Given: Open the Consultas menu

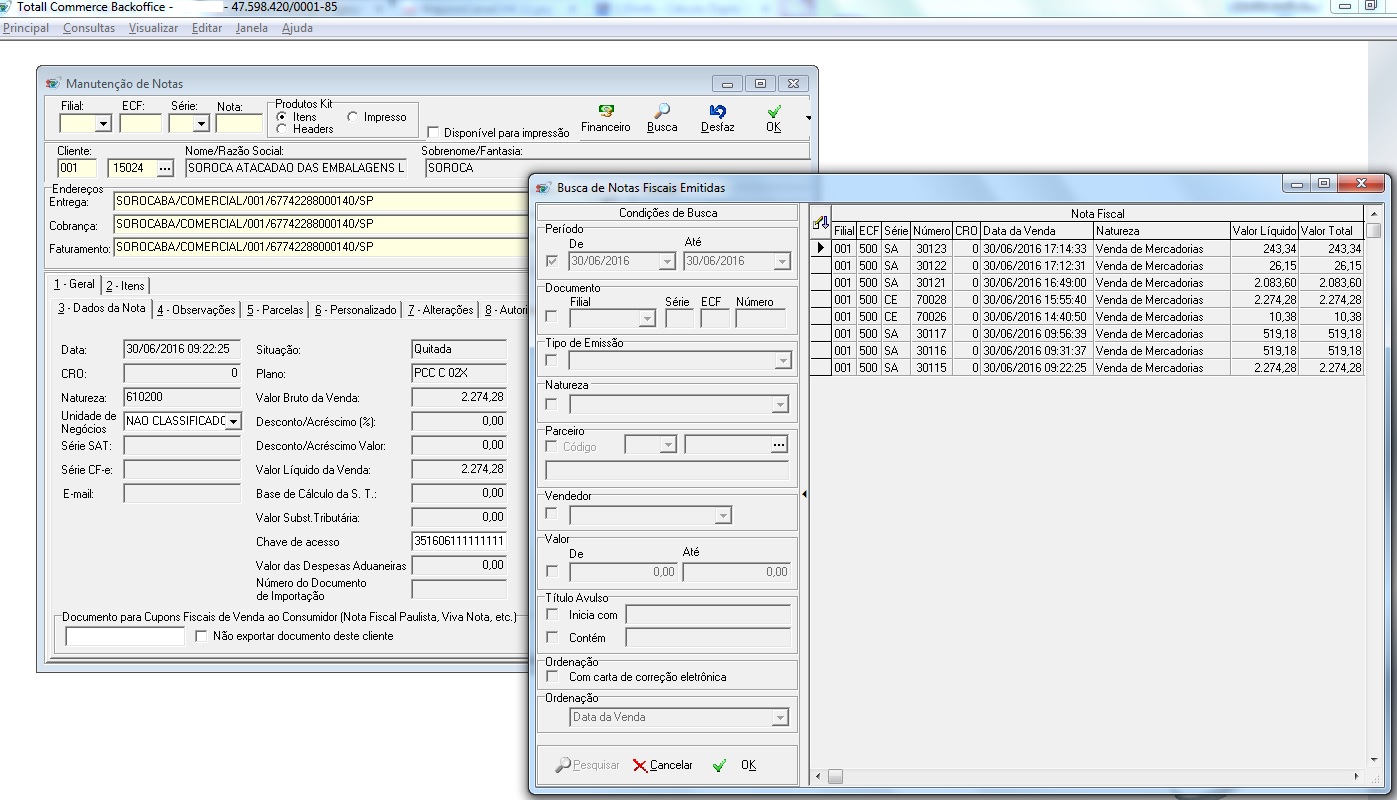Looking at the screenshot, I should coord(89,28).
